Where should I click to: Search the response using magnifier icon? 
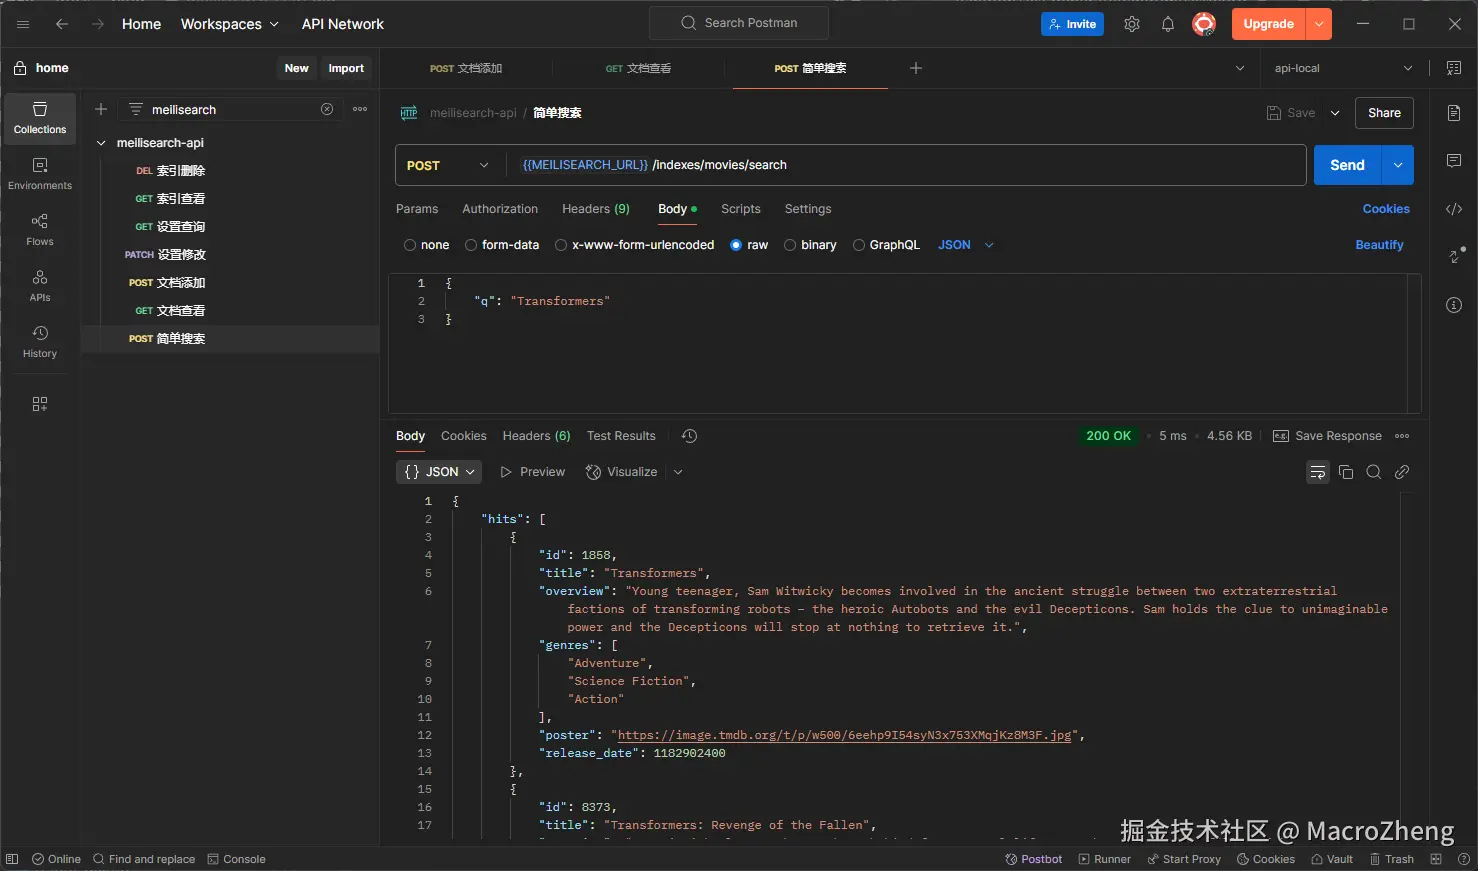pyautogui.click(x=1374, y=472)
